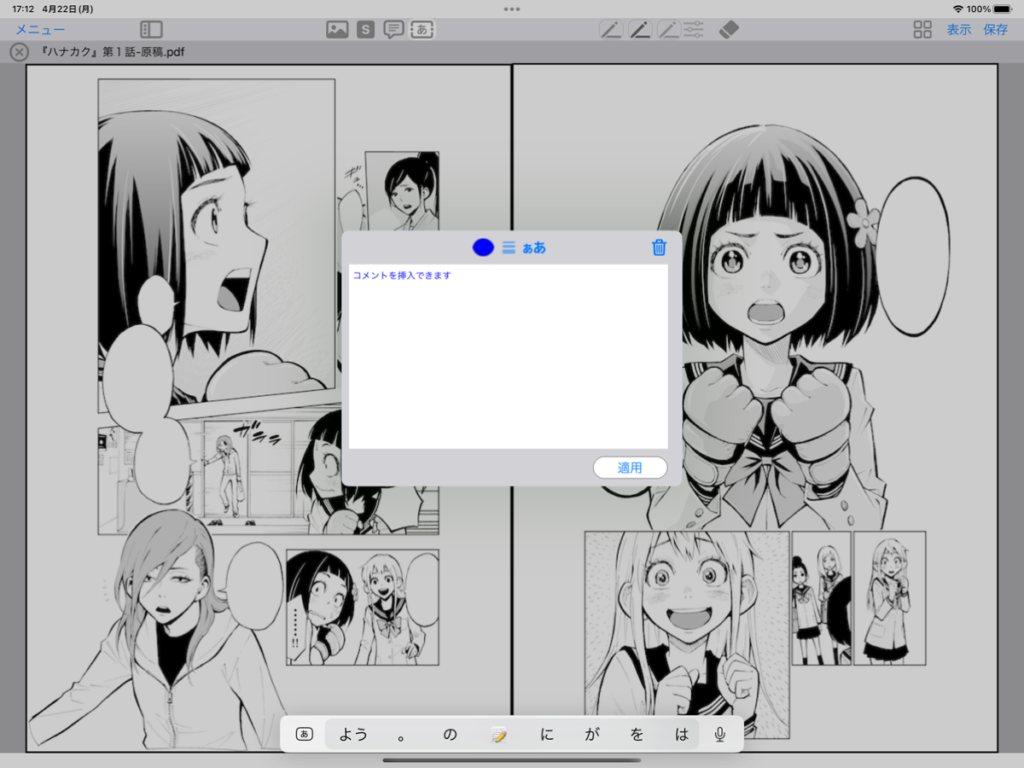Open the blue comment color picker

click(x=483, y=248)
